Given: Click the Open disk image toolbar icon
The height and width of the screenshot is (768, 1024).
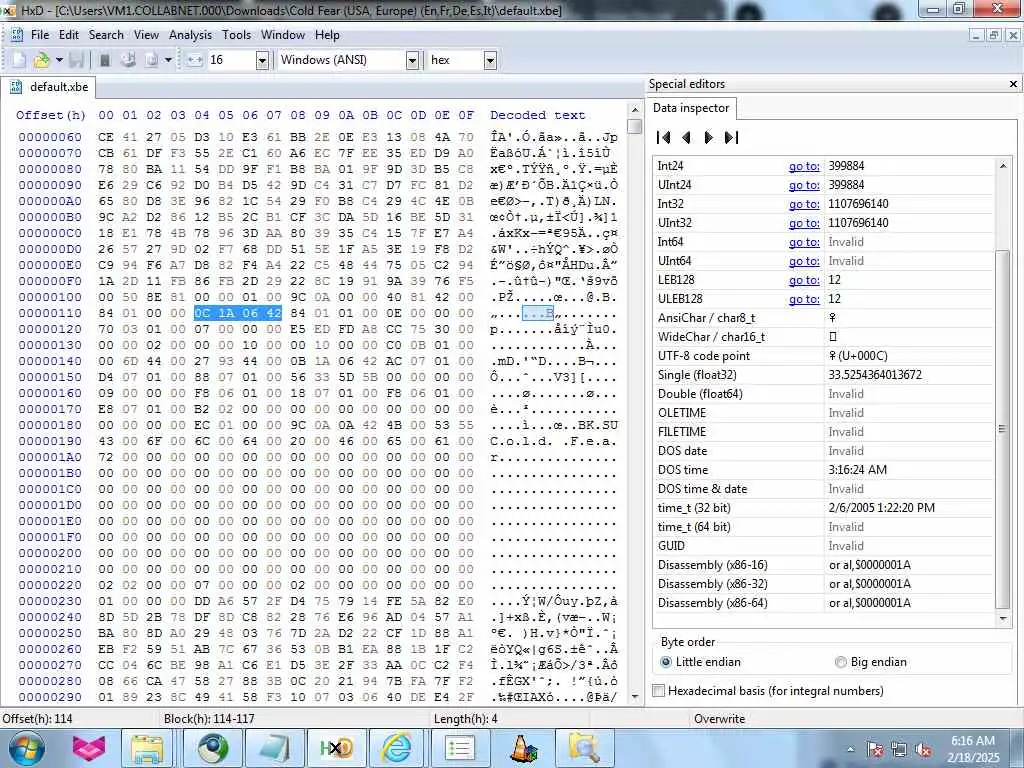Looking at the screenshot, I should point(152,60).
